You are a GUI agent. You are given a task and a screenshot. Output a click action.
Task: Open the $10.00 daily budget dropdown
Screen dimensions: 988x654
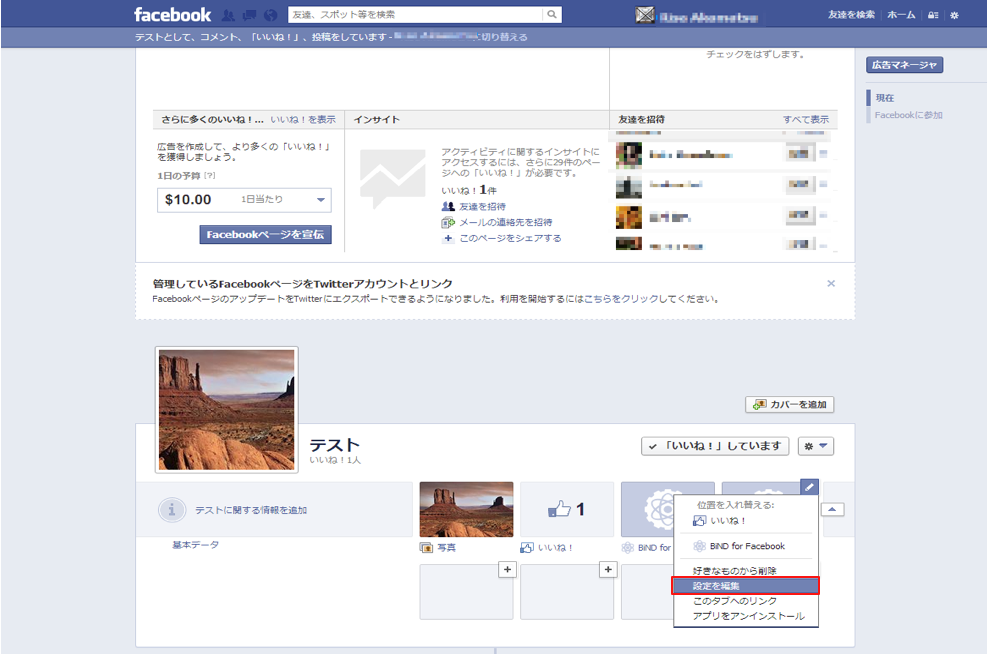tap(244, 200)
